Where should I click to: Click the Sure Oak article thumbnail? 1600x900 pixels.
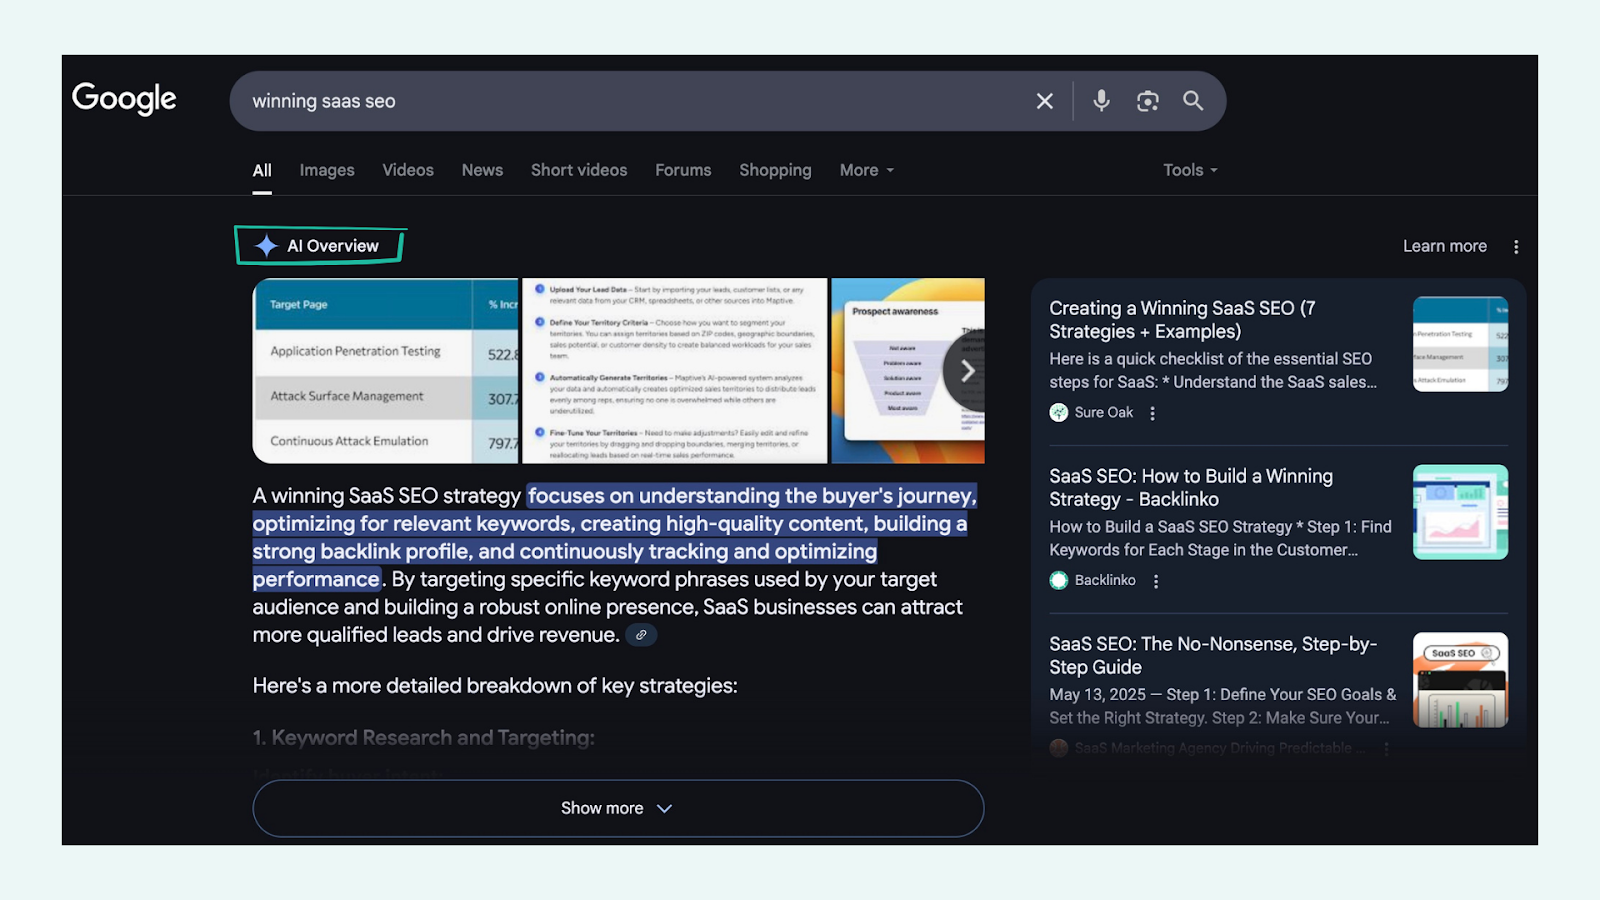(x=1460, y=343)
